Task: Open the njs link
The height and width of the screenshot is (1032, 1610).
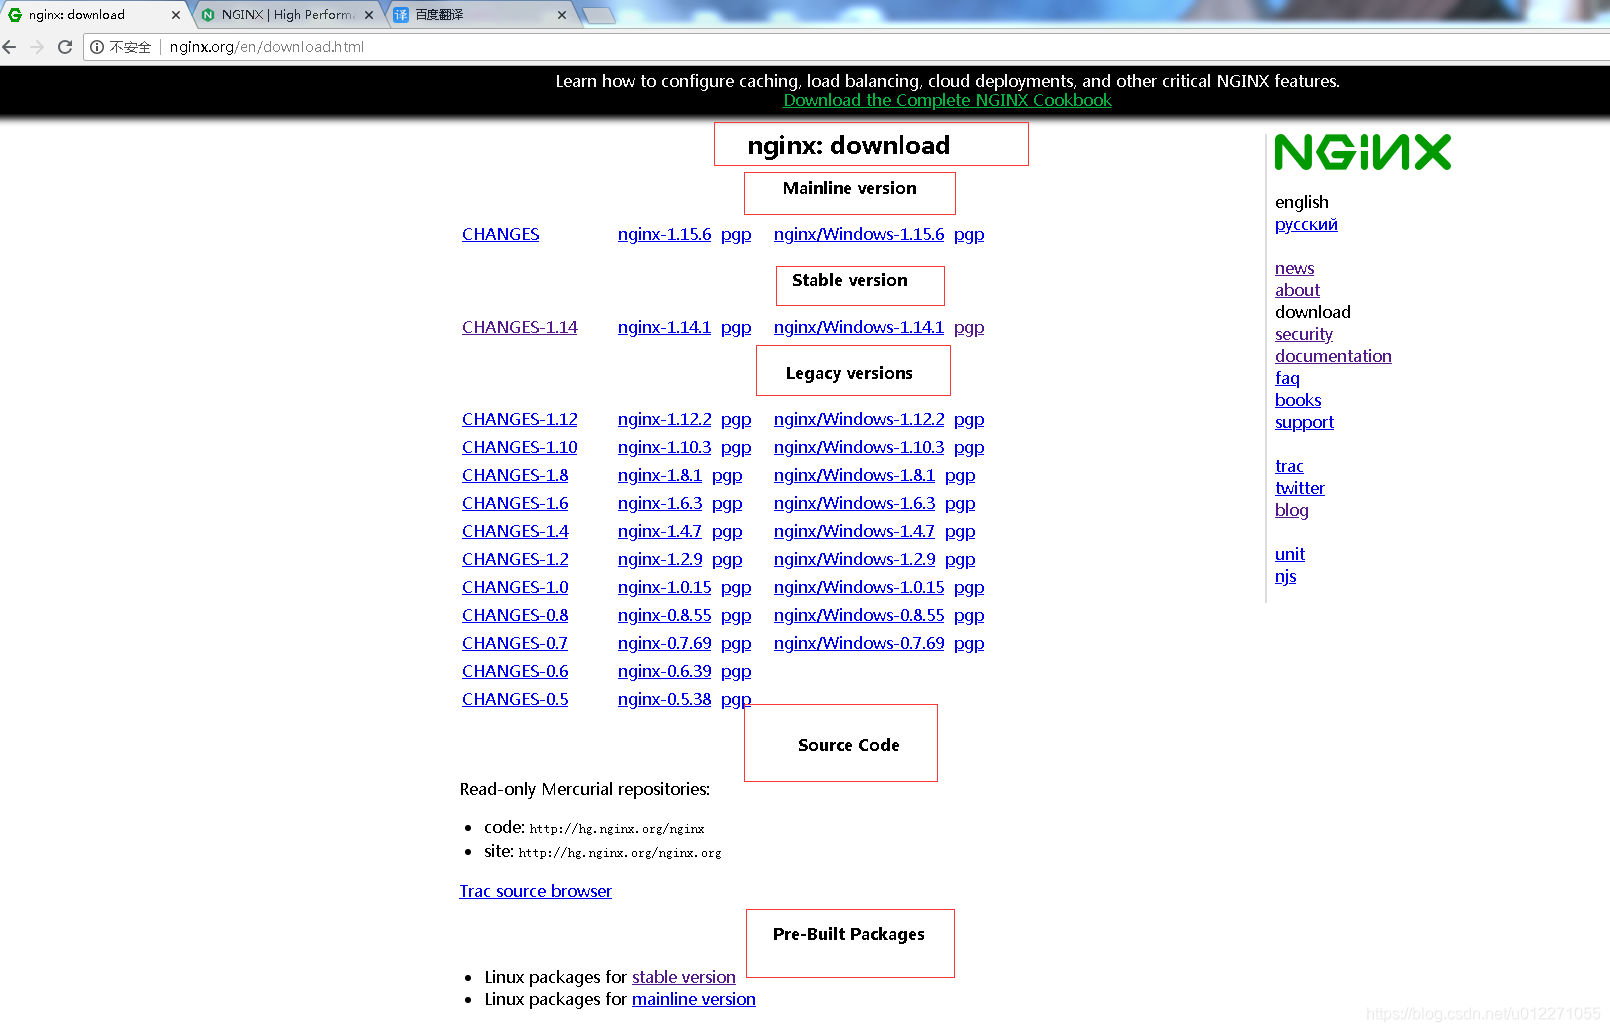Action: tap(1286, 576)
